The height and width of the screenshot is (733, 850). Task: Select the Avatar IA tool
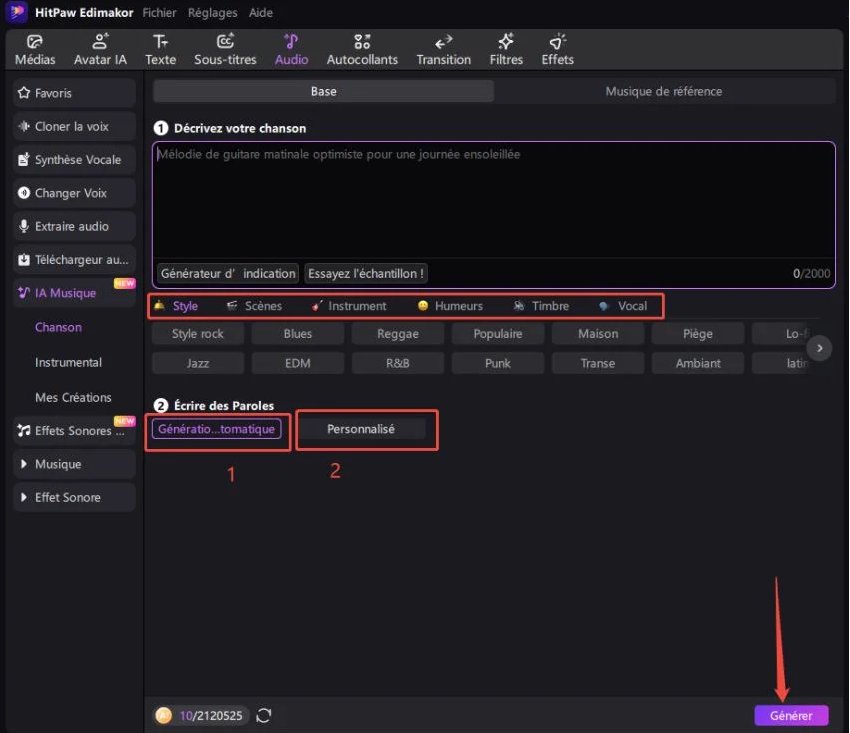click(100, 49)
